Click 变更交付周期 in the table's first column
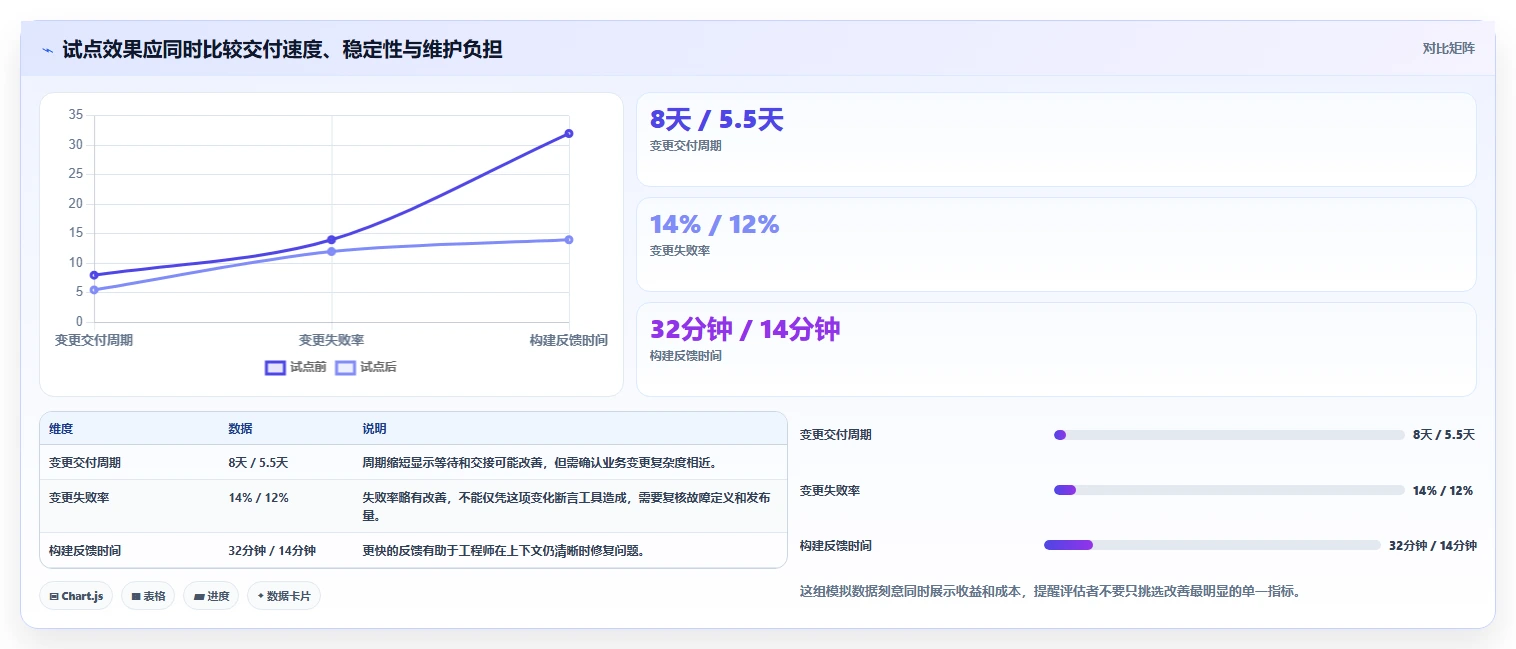 point(85,463)
